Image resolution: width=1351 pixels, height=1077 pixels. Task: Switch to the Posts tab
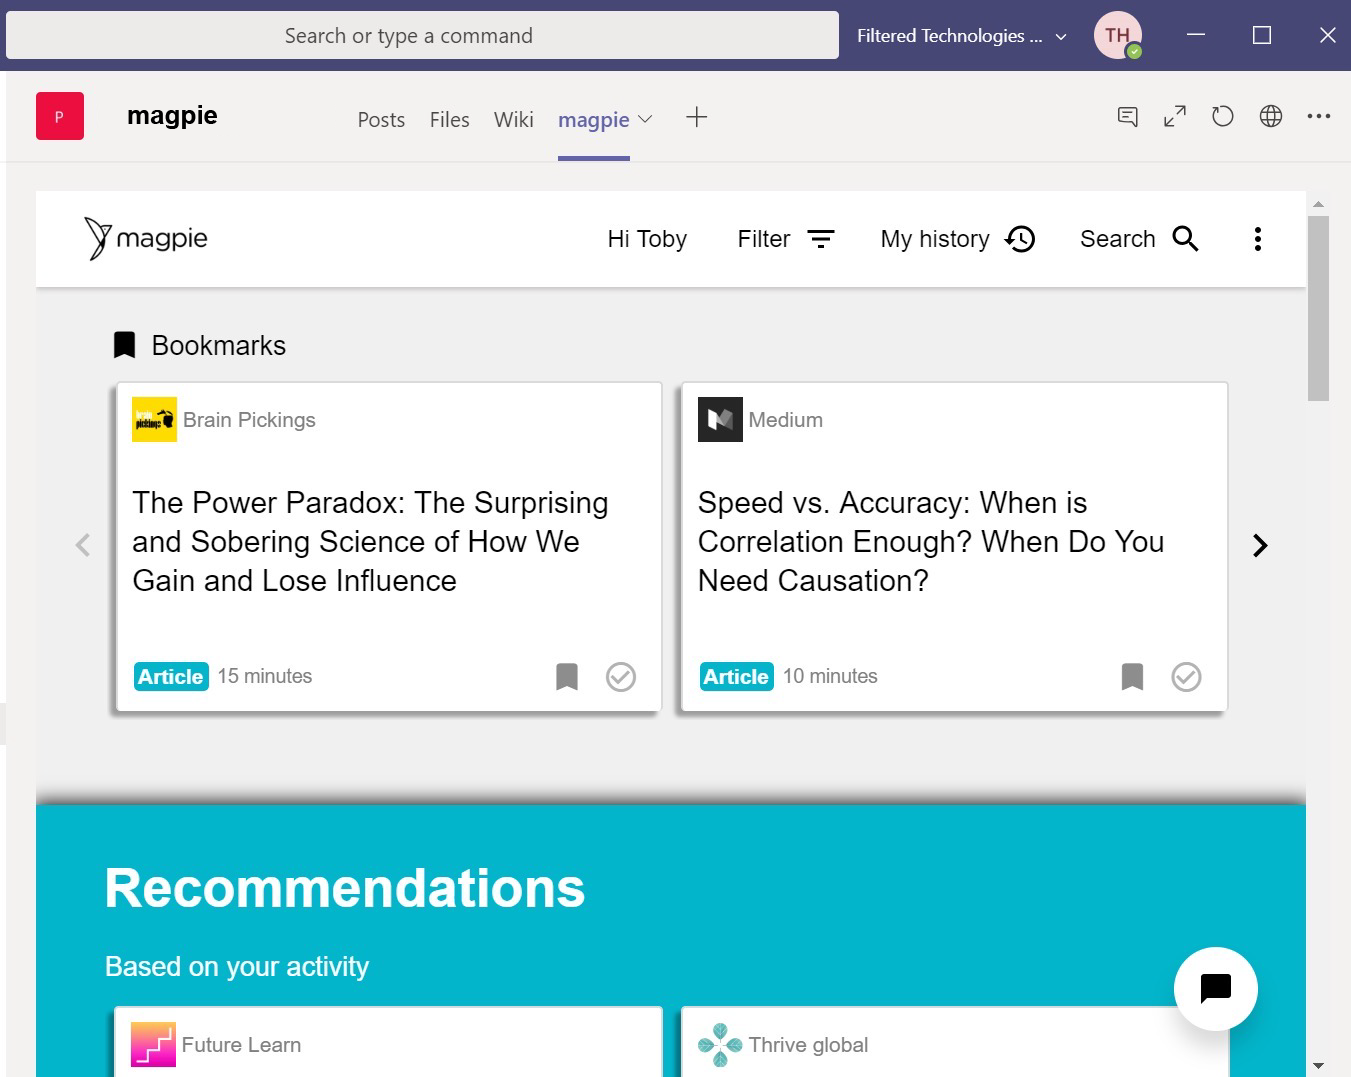(x=381, y=120)
